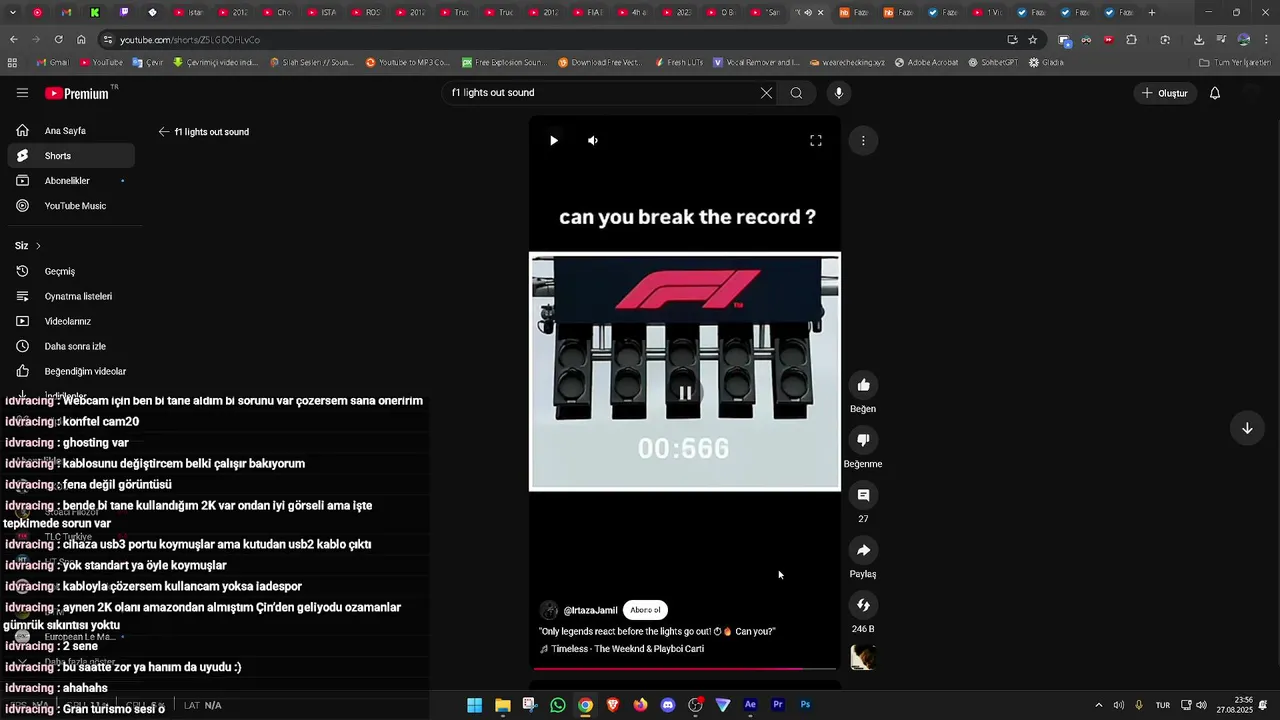Open the SohbetGPT bookmark
The height and width of the screenshot is (720, 1280).
(993, 62)
